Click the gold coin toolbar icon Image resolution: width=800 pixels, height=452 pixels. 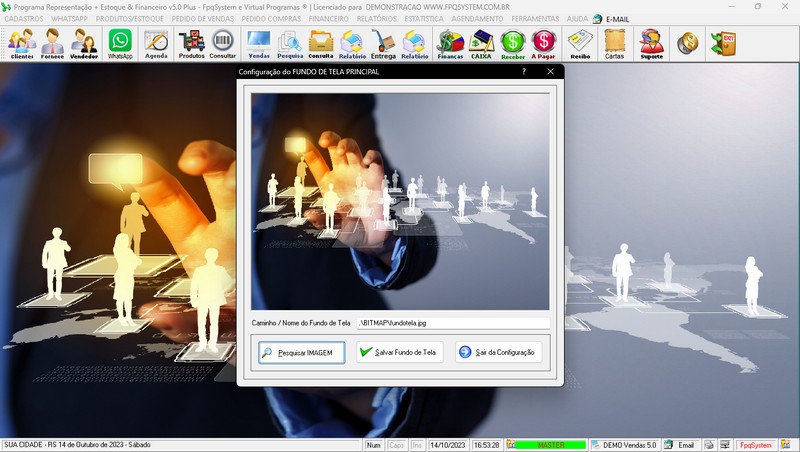(687, 43)
